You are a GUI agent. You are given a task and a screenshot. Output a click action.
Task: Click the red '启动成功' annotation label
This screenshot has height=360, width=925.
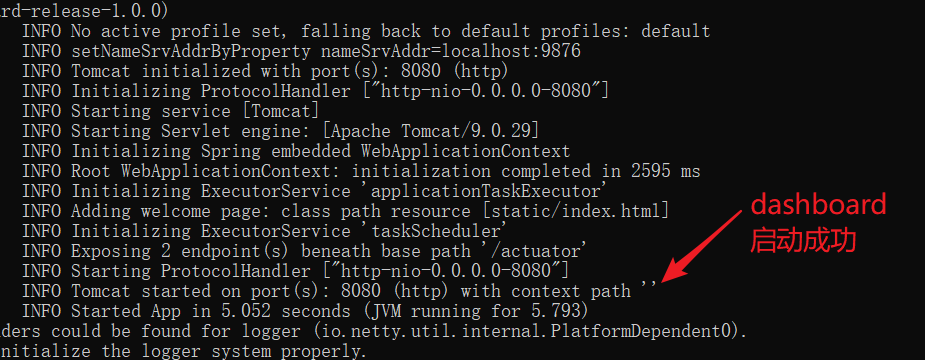803,241
